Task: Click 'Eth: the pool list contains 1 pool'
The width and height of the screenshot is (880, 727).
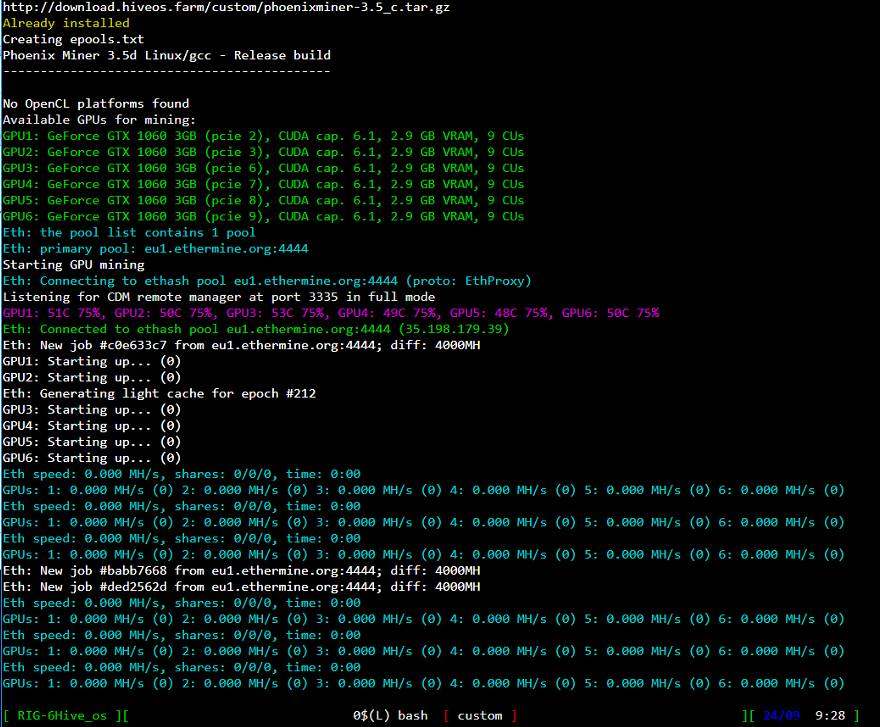Action: click(129, 233)
